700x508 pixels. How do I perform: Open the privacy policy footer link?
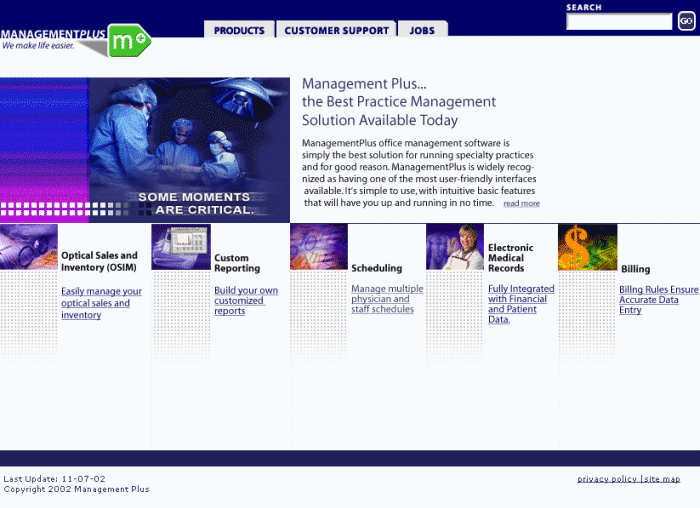click(x=607, y=479)
